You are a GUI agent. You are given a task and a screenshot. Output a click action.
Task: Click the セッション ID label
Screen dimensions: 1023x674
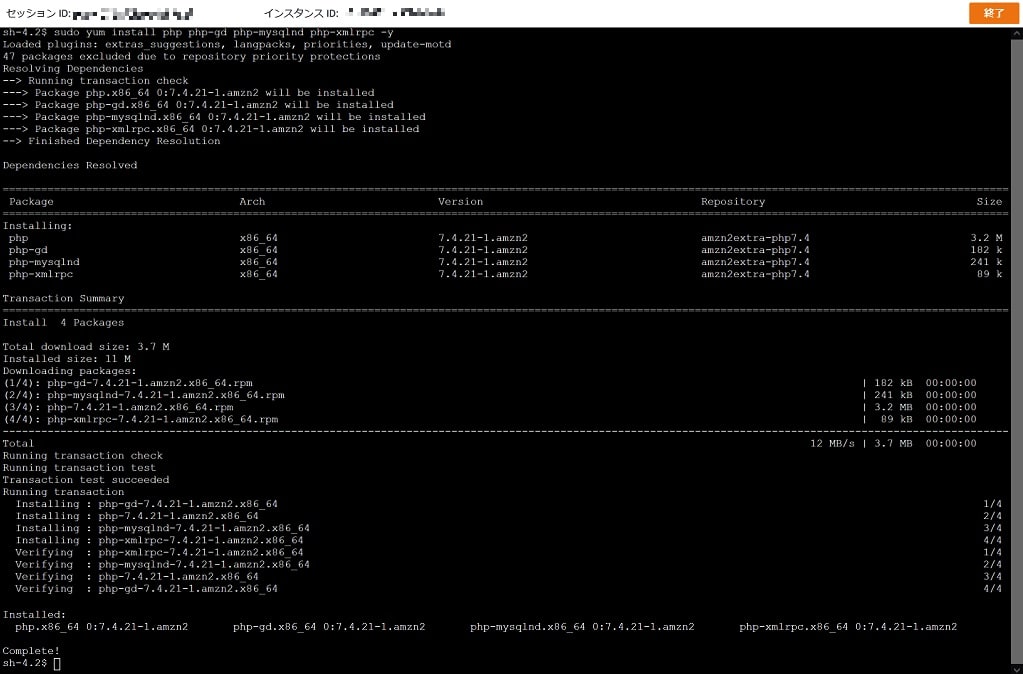tap(37, 13)
